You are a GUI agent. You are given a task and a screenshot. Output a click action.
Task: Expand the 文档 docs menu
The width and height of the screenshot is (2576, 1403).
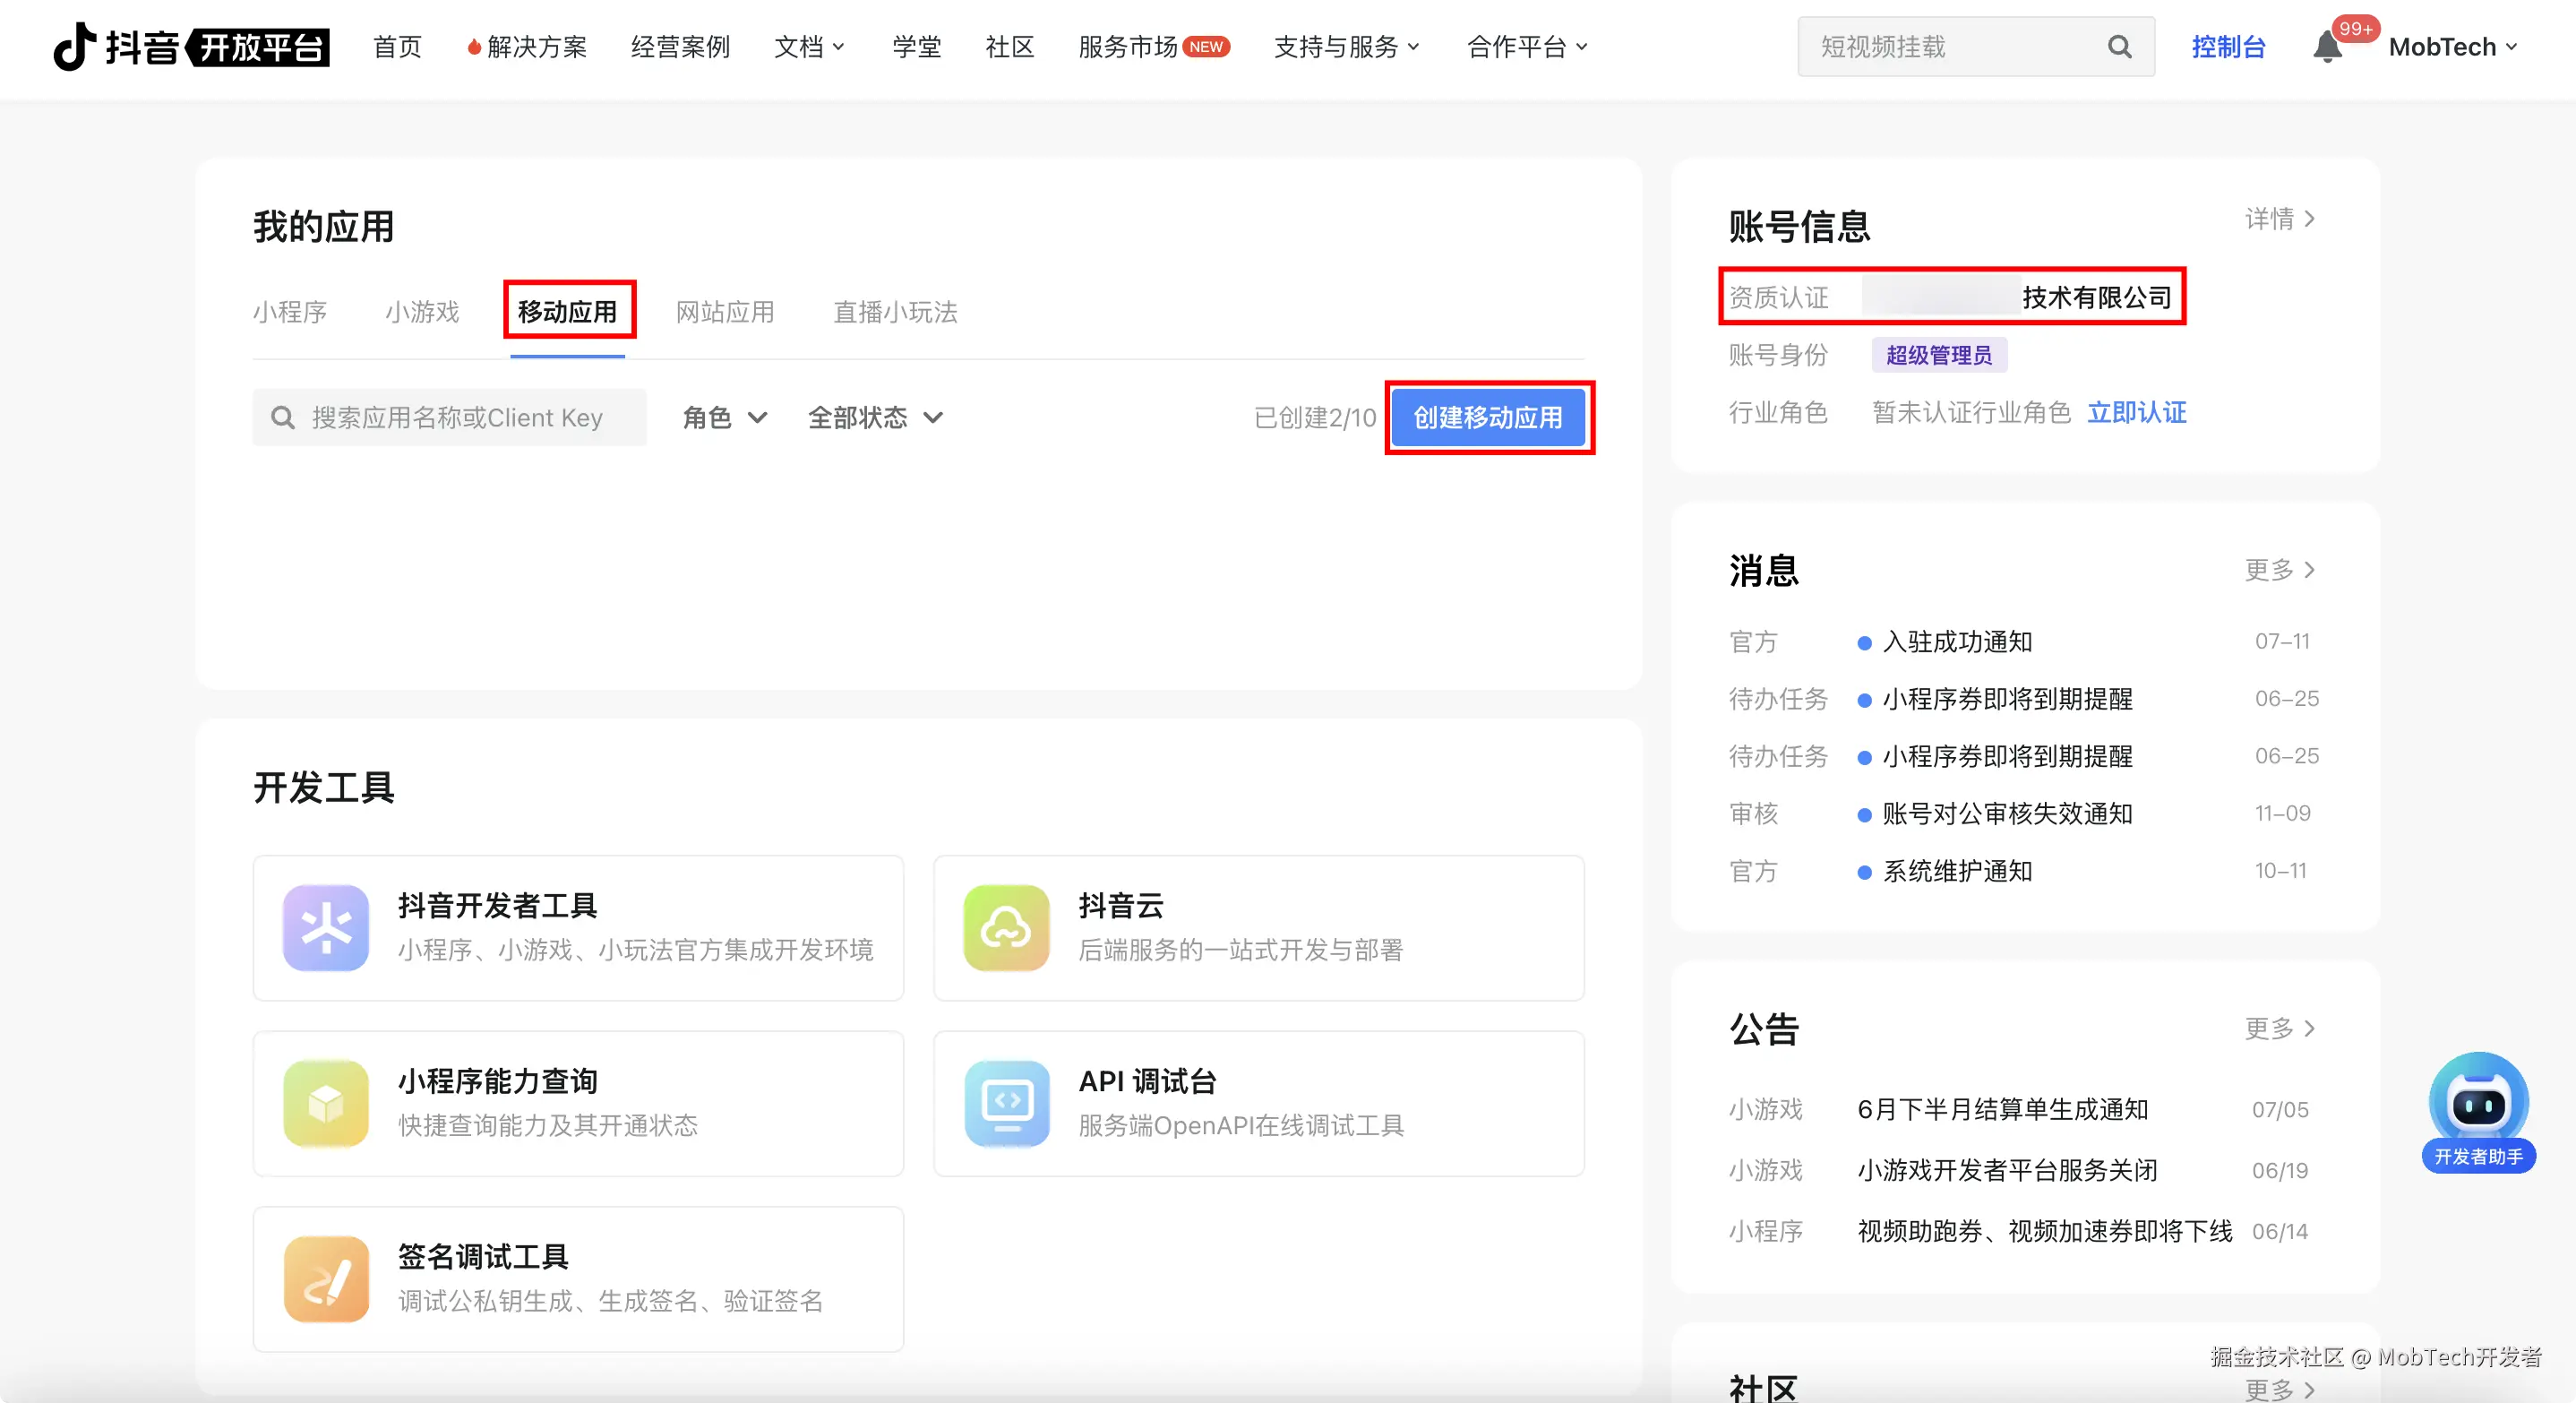(x=809, y=47)
